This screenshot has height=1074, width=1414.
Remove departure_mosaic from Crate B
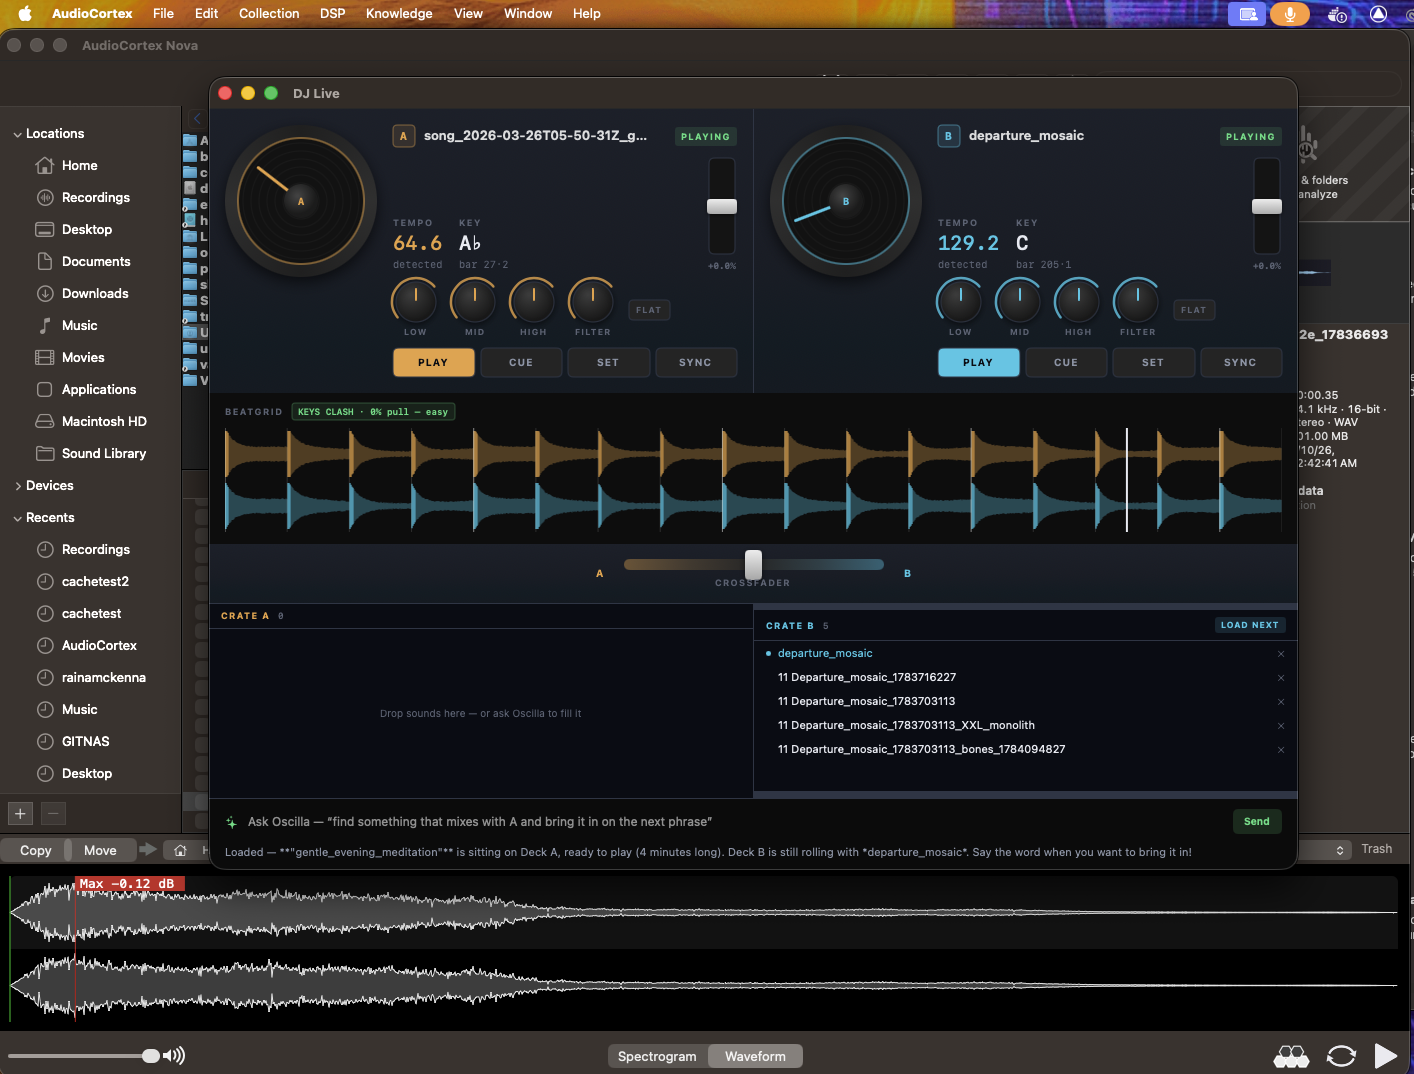point(1281,654)
